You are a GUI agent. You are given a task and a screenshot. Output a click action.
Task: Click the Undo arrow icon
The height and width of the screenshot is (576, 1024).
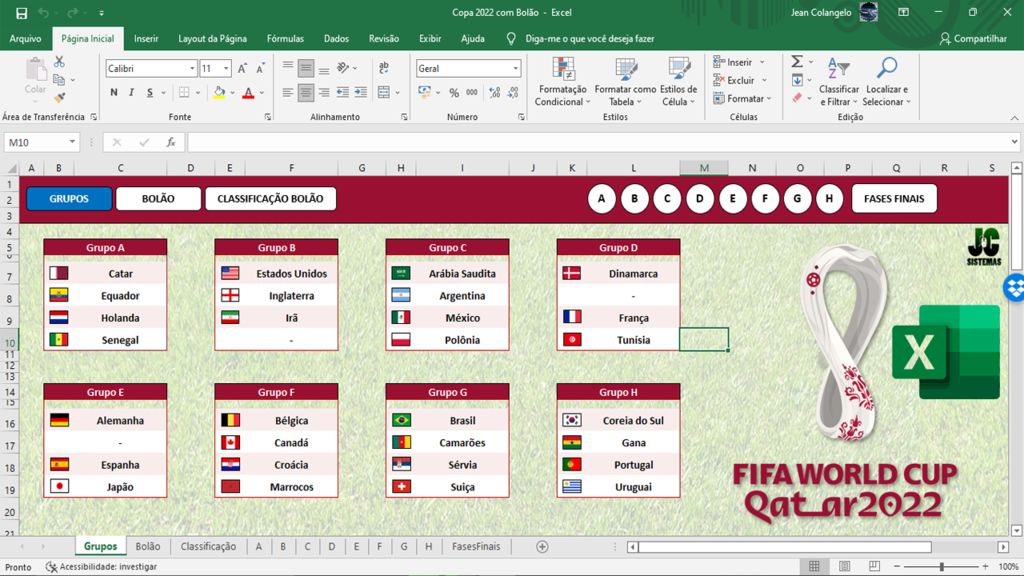pyautogui.click(x=44, y=12)
